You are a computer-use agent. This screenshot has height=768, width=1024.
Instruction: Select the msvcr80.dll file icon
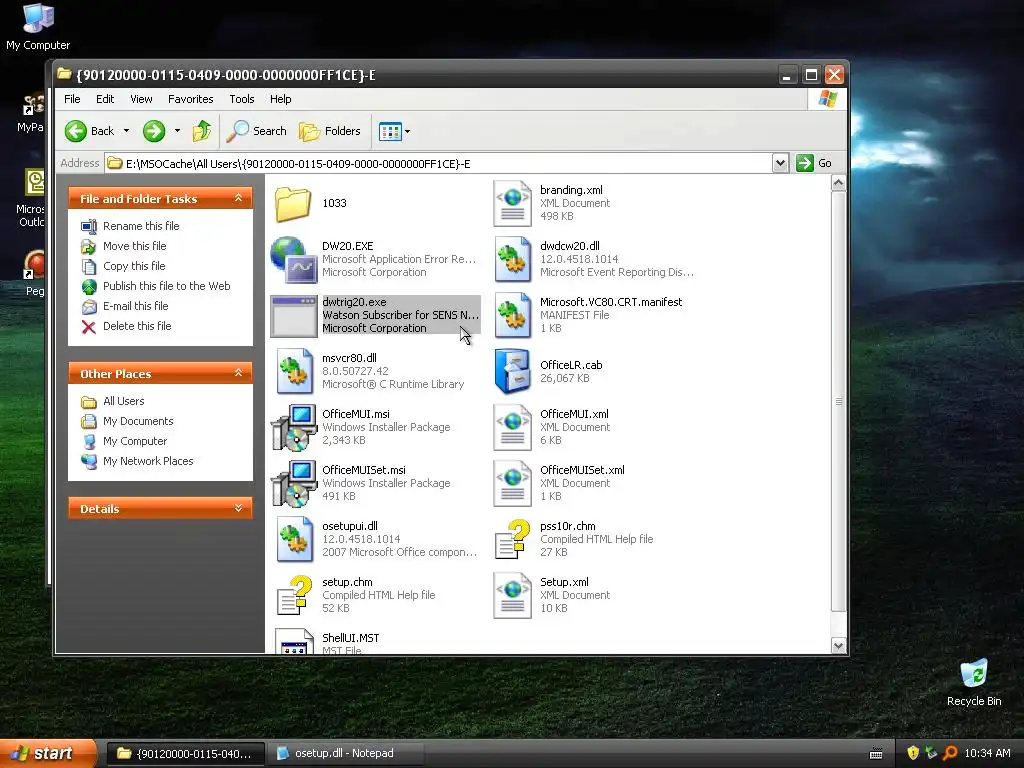[x=293, y=372]
